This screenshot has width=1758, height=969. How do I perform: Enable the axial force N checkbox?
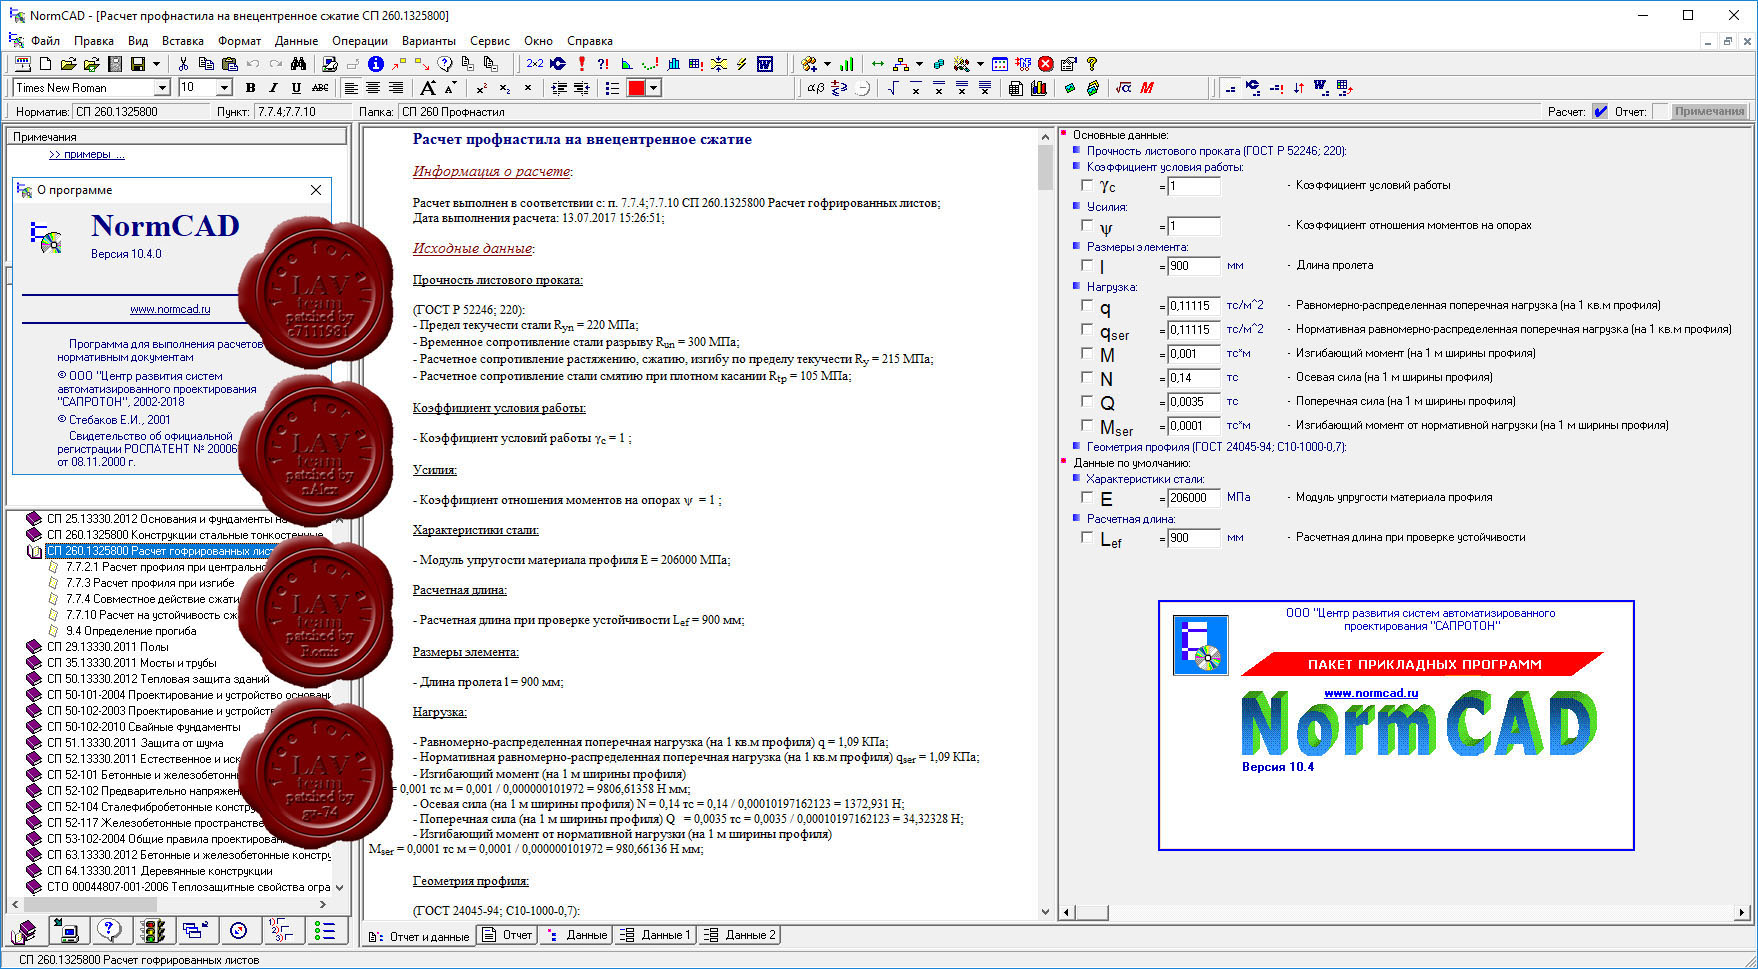[1087, 377]
